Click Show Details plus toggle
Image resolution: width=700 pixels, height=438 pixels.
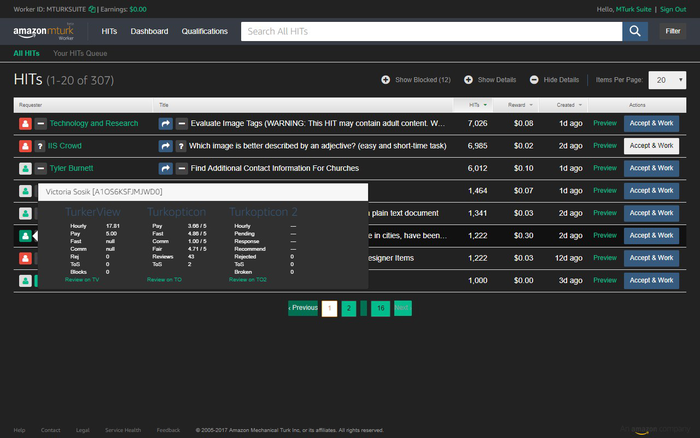490,80
